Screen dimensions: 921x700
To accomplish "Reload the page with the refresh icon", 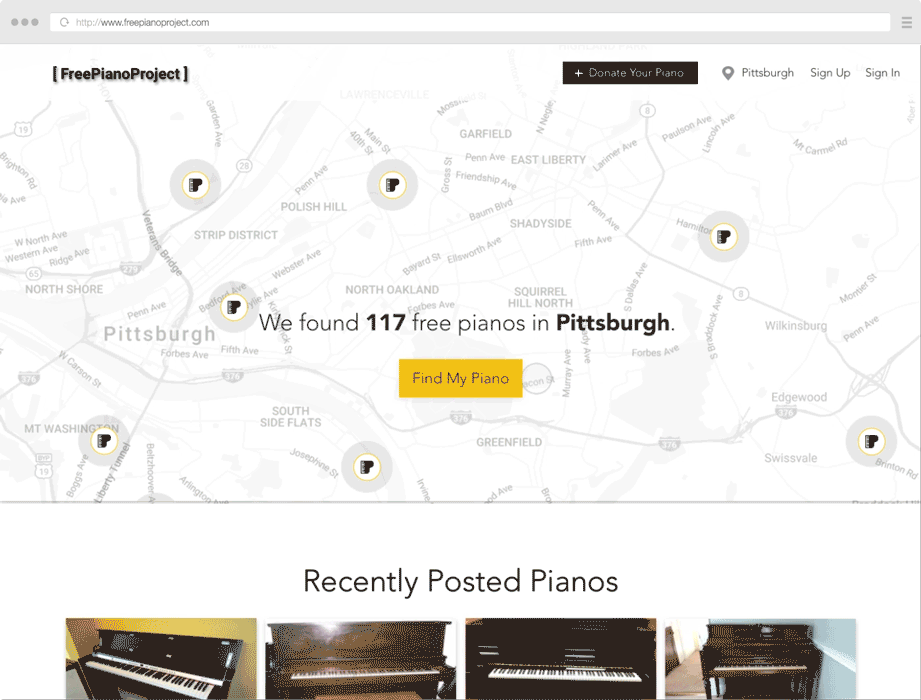I will click(65, 22).
